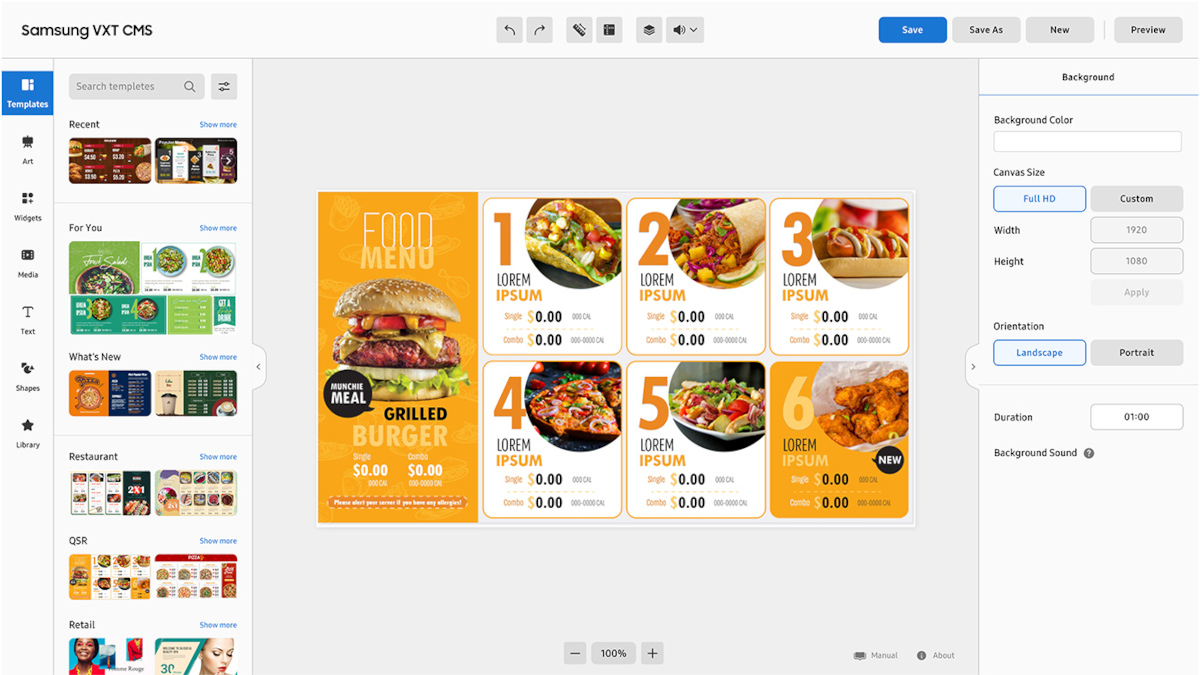Open the Background Color swatch field

click(1087, 142)
